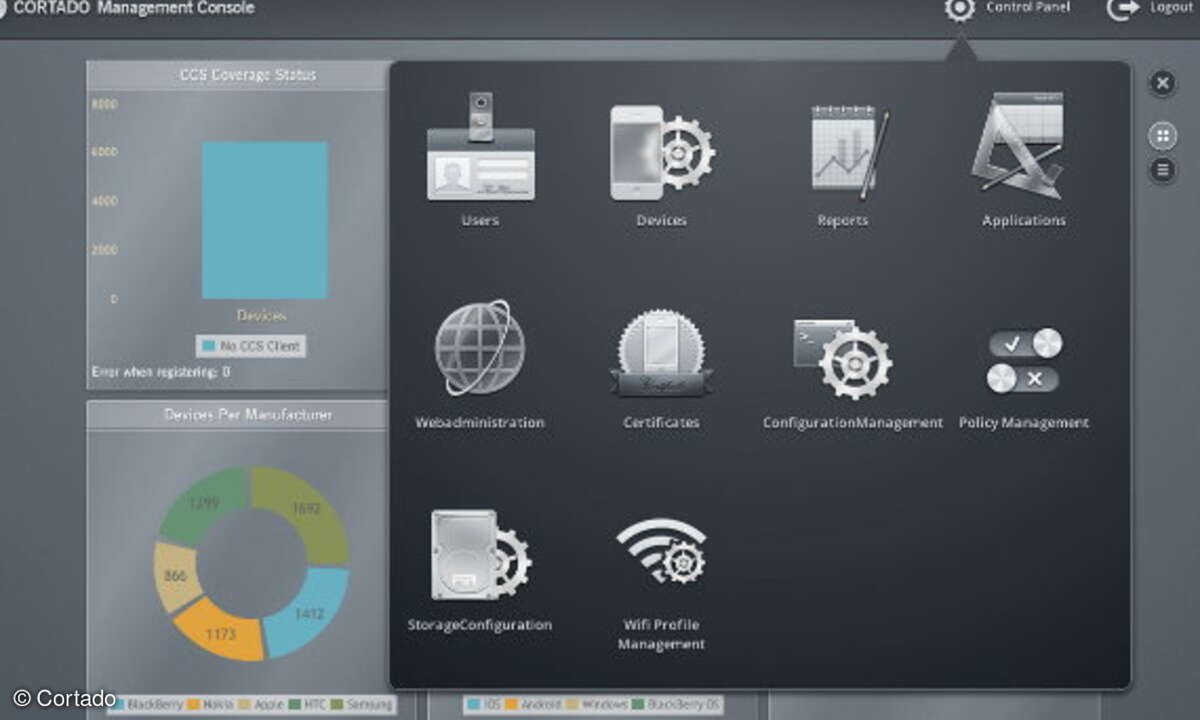The height and width of the screenshot is (720, 1200).
Task: Select the 866 segment of the donut chart
Action: pyautogui.click(x=176, y=577)
